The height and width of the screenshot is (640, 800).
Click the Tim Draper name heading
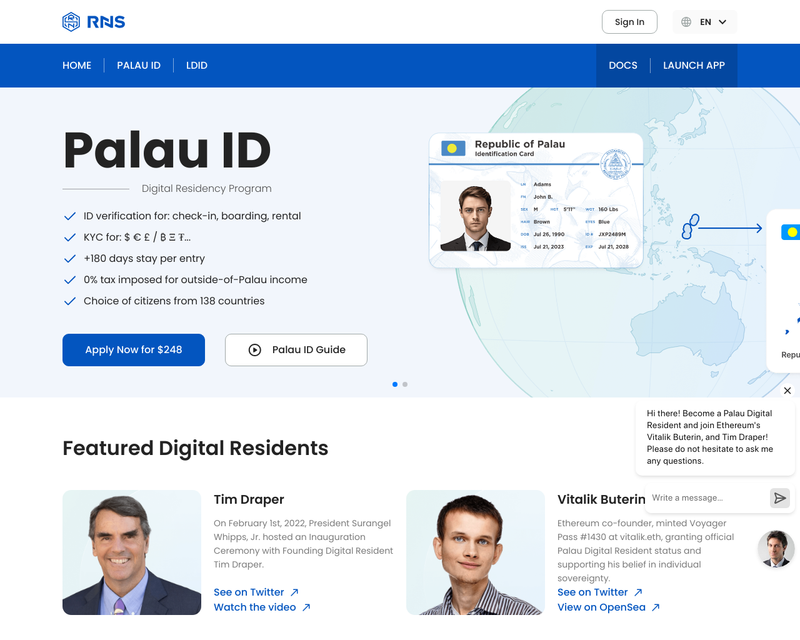point(248,500)
